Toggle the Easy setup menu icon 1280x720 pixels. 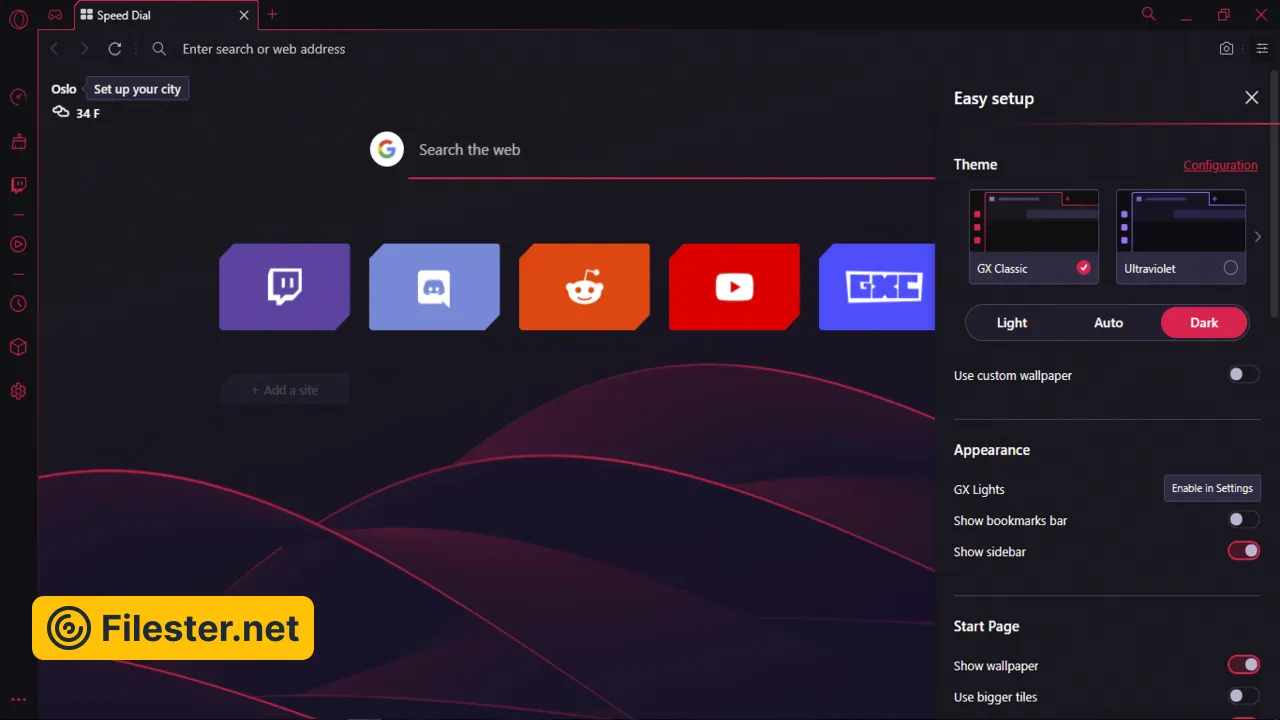pos(1262,49)
